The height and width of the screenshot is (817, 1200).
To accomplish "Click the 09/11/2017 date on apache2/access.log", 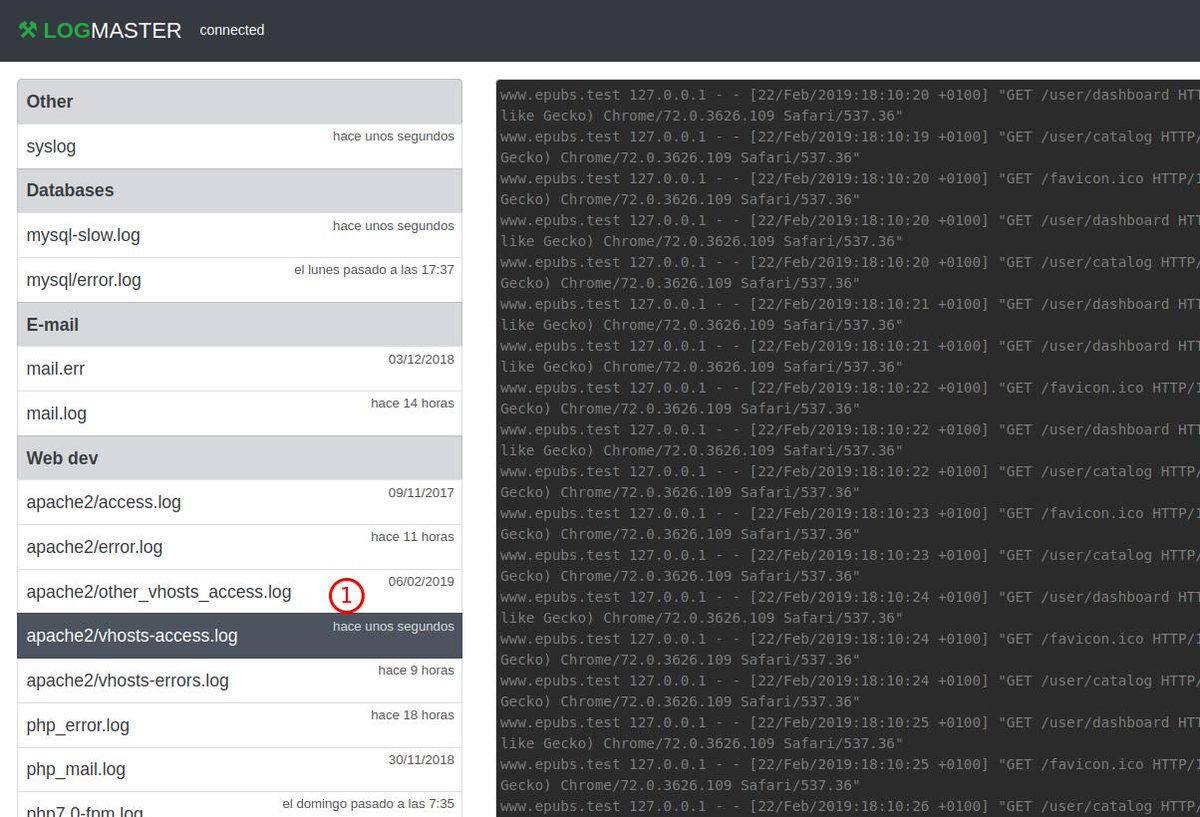I will tap(421, 492).
